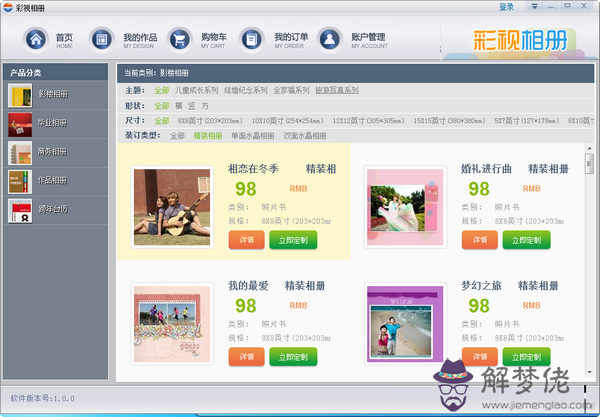The height and width of the screenshot is (417, 600).
Task: Click 立即定制 for 梦幻之旅
Action: (527, 357)
